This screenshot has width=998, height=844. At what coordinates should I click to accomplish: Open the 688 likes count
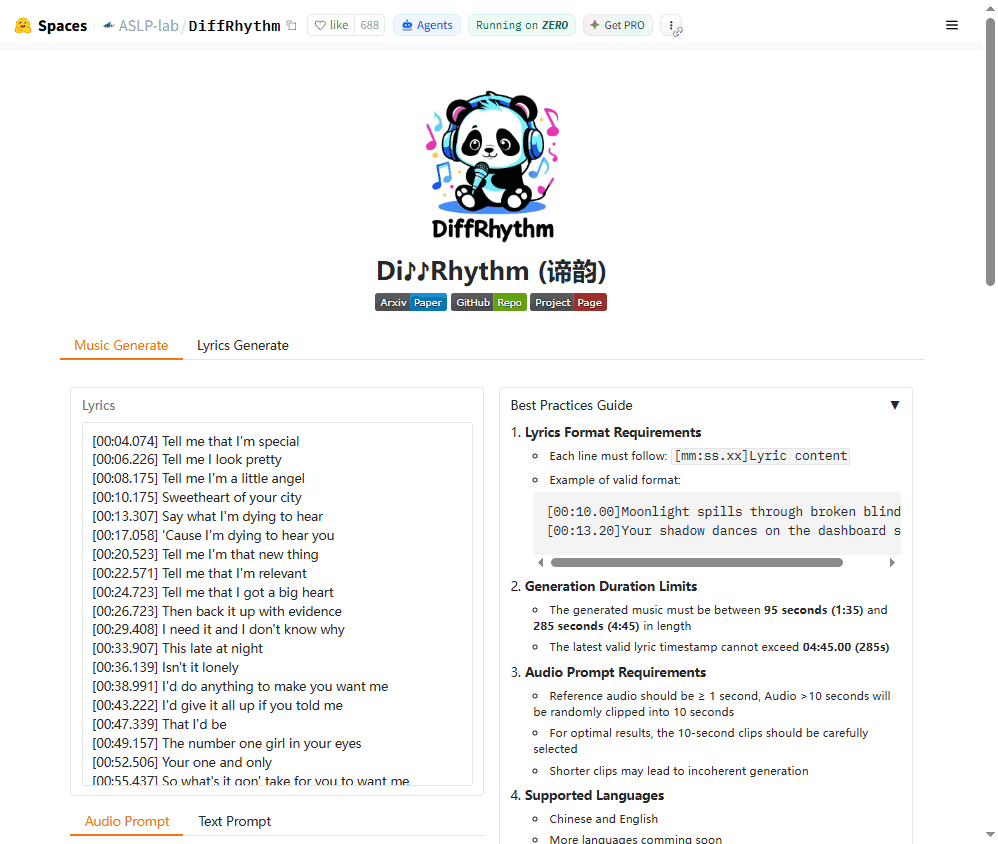[369, 25]
